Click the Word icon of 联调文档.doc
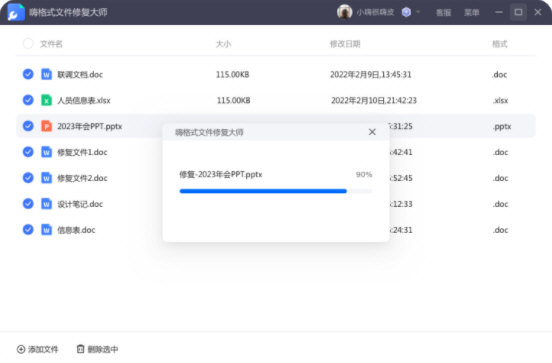The height and width of the screenshot is (363, 552). tap(46, 74)
